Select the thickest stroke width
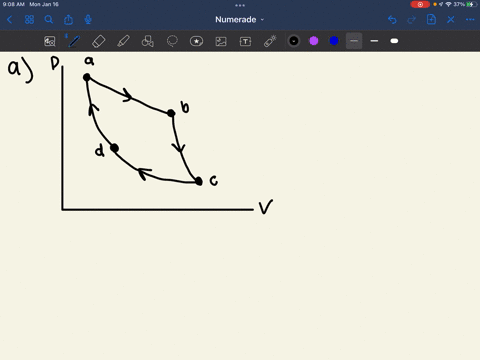 coord(394,41)
